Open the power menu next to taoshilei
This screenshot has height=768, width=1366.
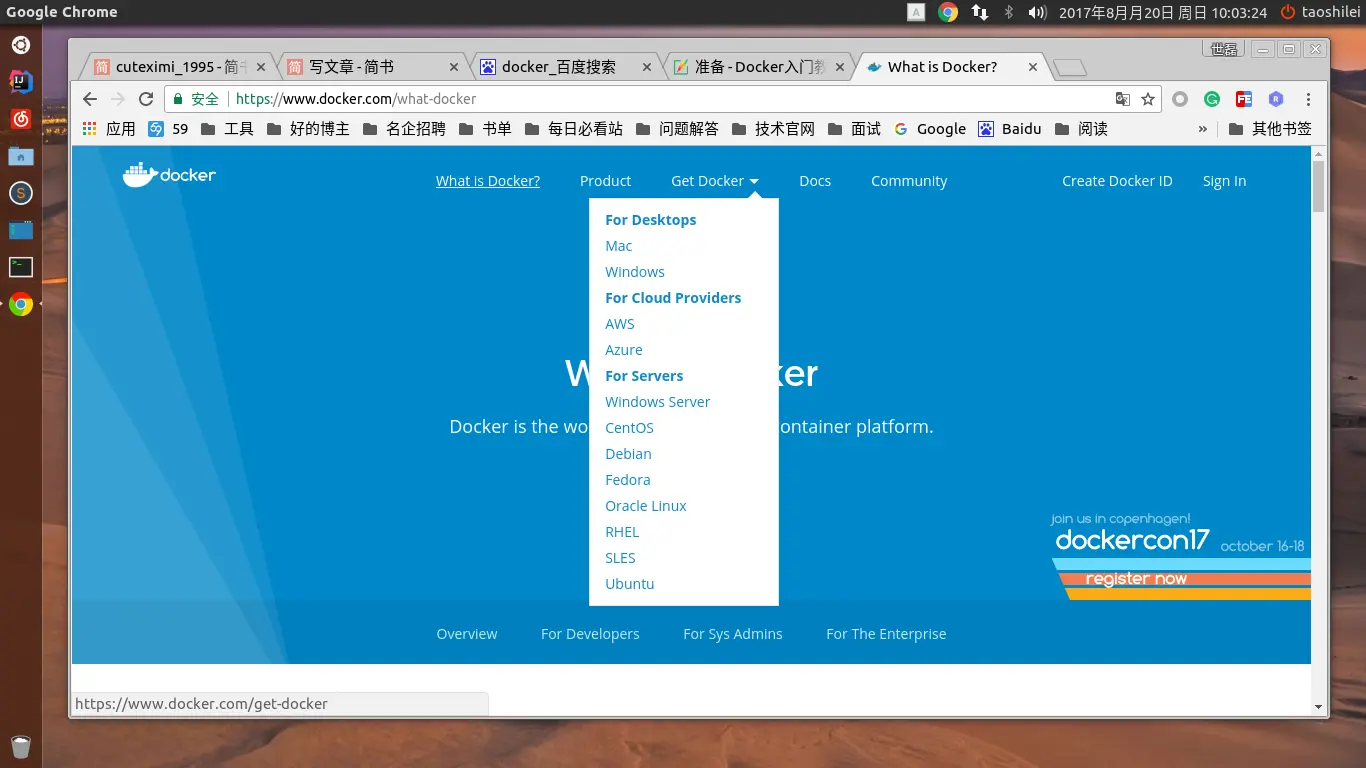coord(1288,12)
